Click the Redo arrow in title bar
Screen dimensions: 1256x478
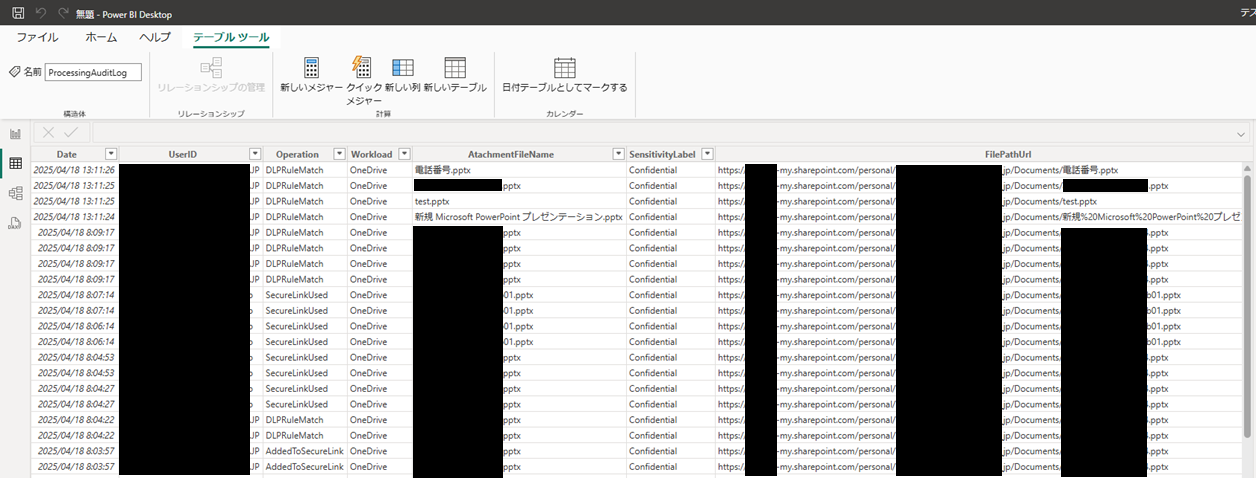64,13
